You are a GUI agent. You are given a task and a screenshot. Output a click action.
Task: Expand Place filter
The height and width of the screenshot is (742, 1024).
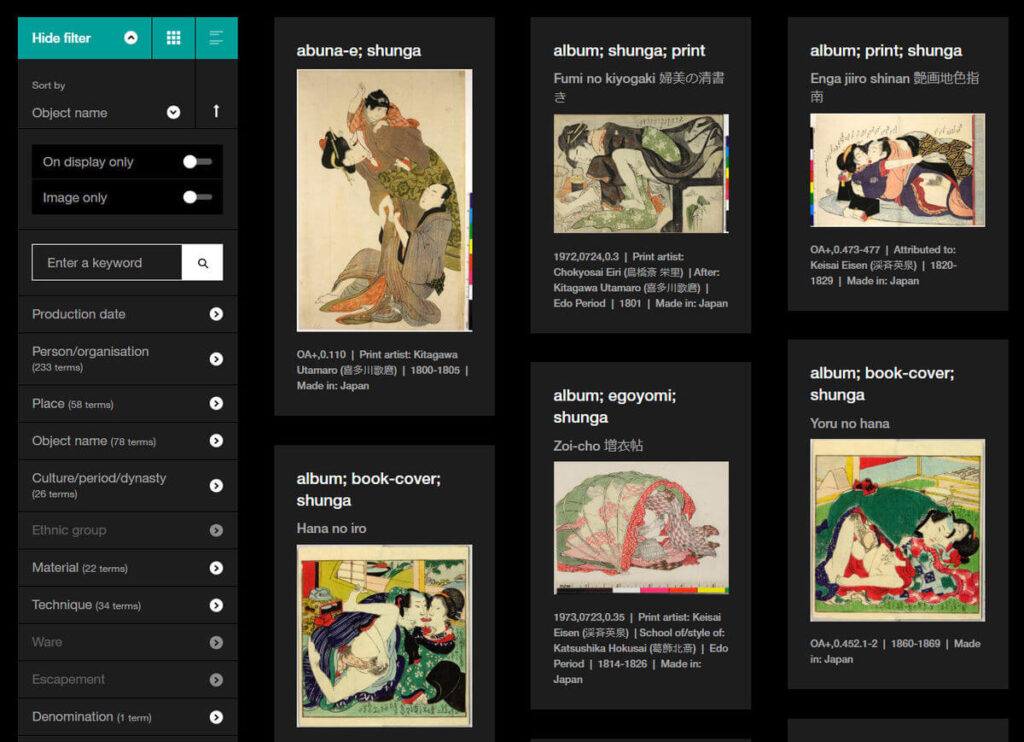127,404
